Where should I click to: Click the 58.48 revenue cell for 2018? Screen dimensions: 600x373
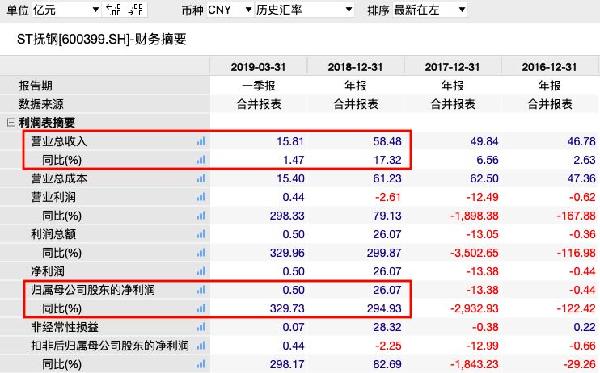387,141
